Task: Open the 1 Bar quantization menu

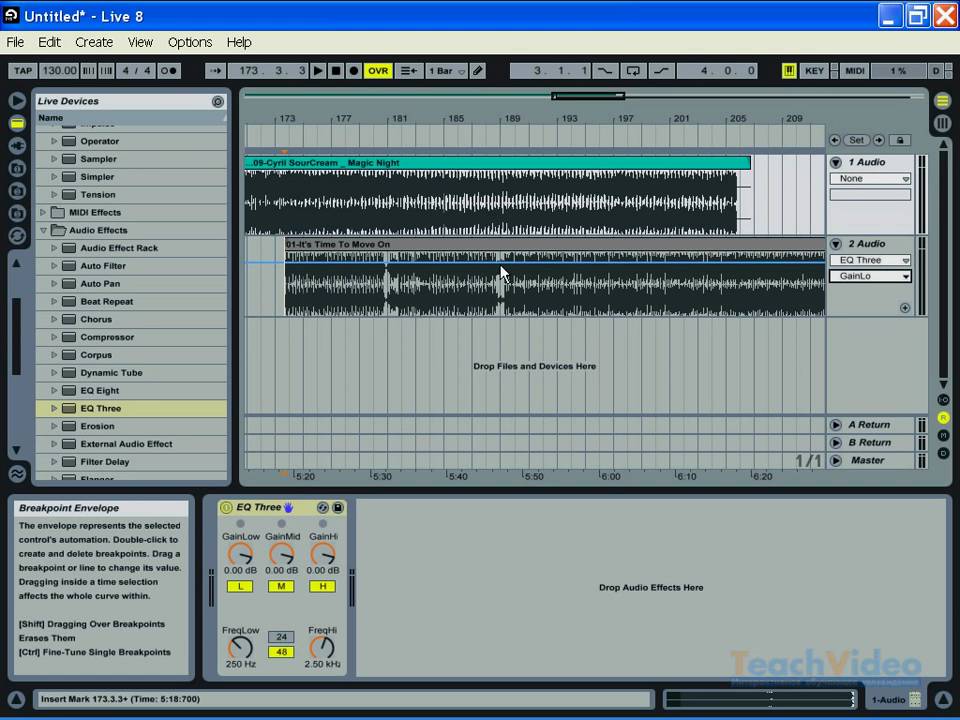Action: pos(446,71)
